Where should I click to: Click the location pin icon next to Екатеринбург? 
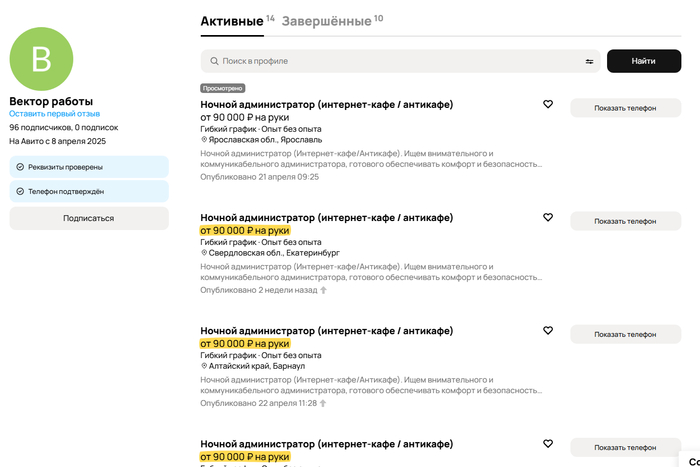coord(204,254)
